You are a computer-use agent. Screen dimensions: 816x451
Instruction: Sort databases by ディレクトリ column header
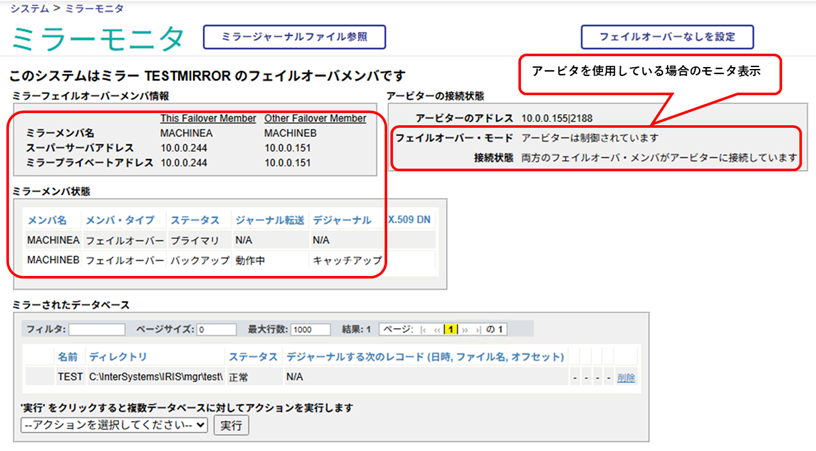118,356
